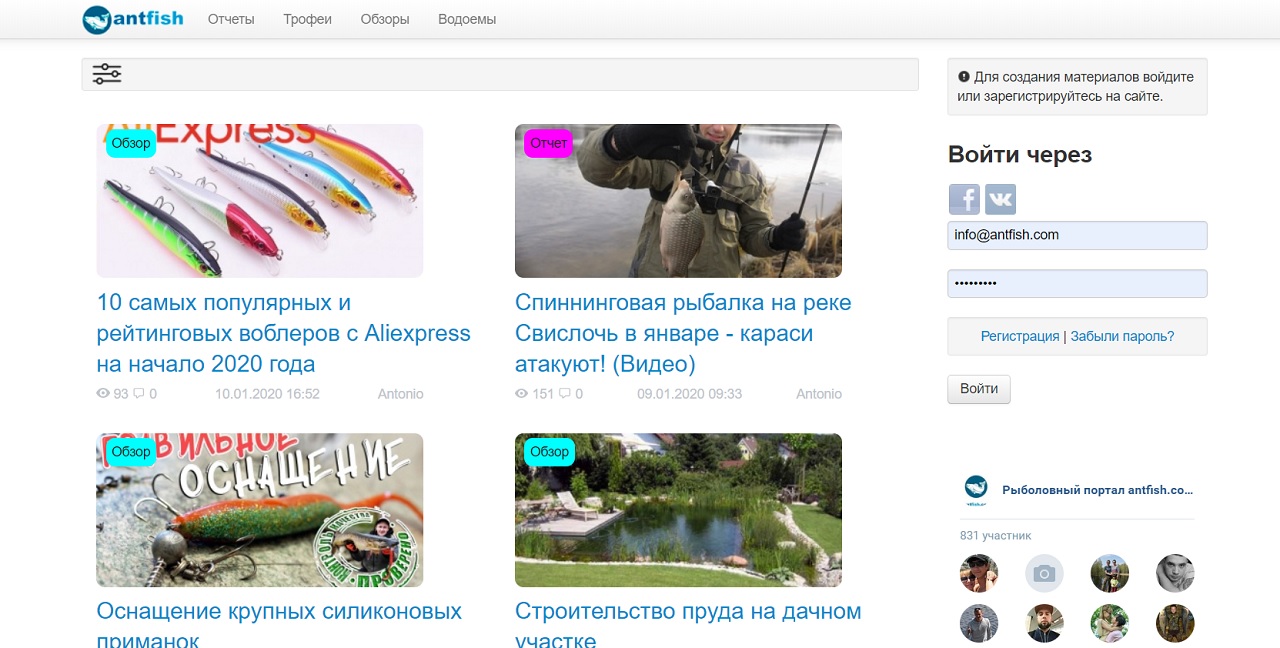1280x648 pixels.
Task: Go to the Обзоры section
Action: 385,19
